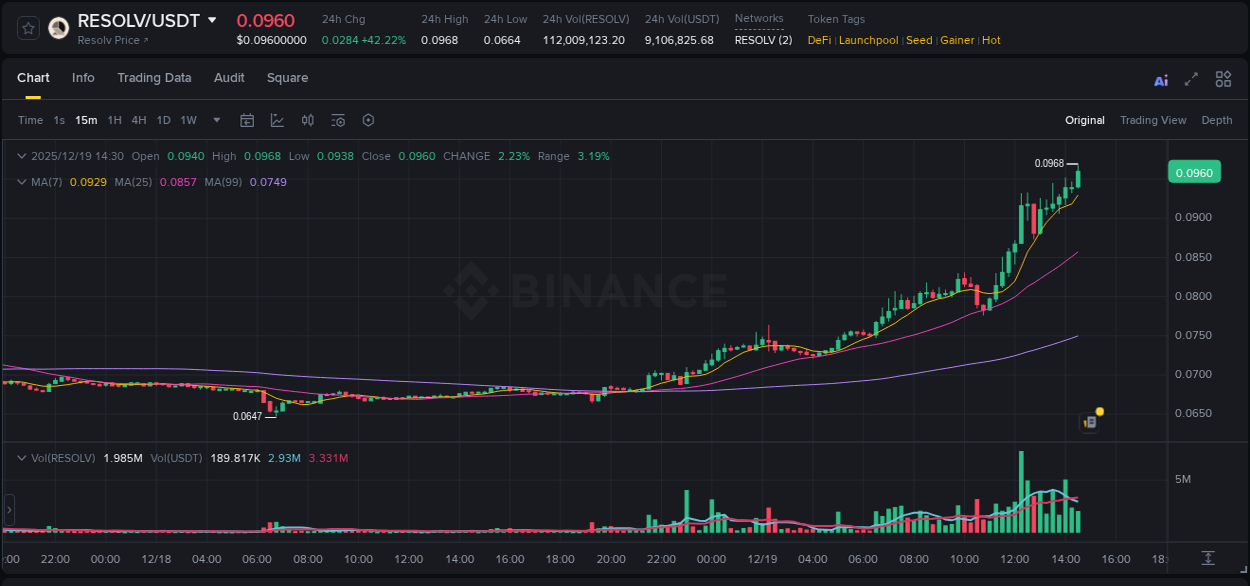Screen dimensions: 1250x586
Task: Enable Trading View chart mode
Action: click(x=1153, y=120)
